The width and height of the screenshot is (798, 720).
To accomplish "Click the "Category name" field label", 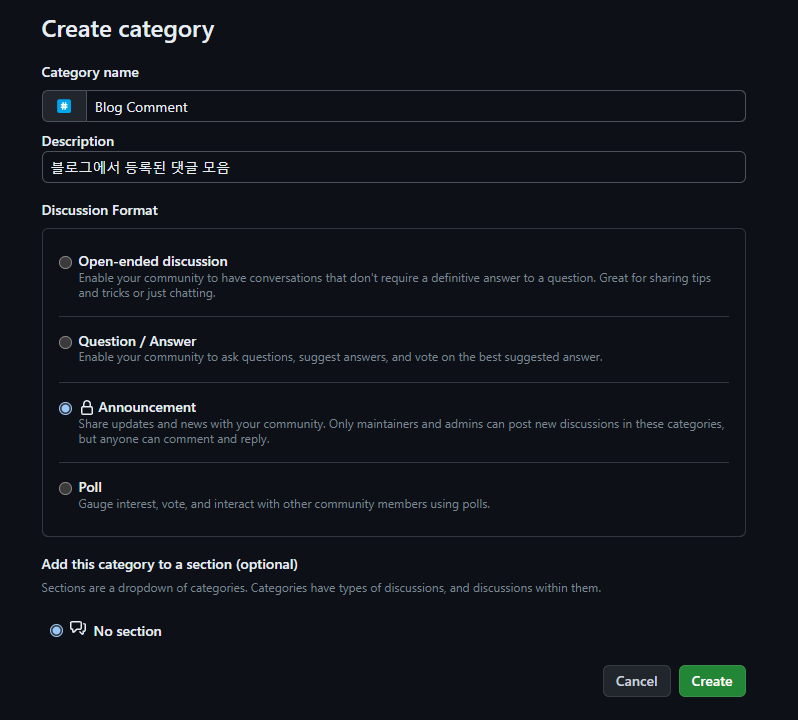I will (90, 72).
